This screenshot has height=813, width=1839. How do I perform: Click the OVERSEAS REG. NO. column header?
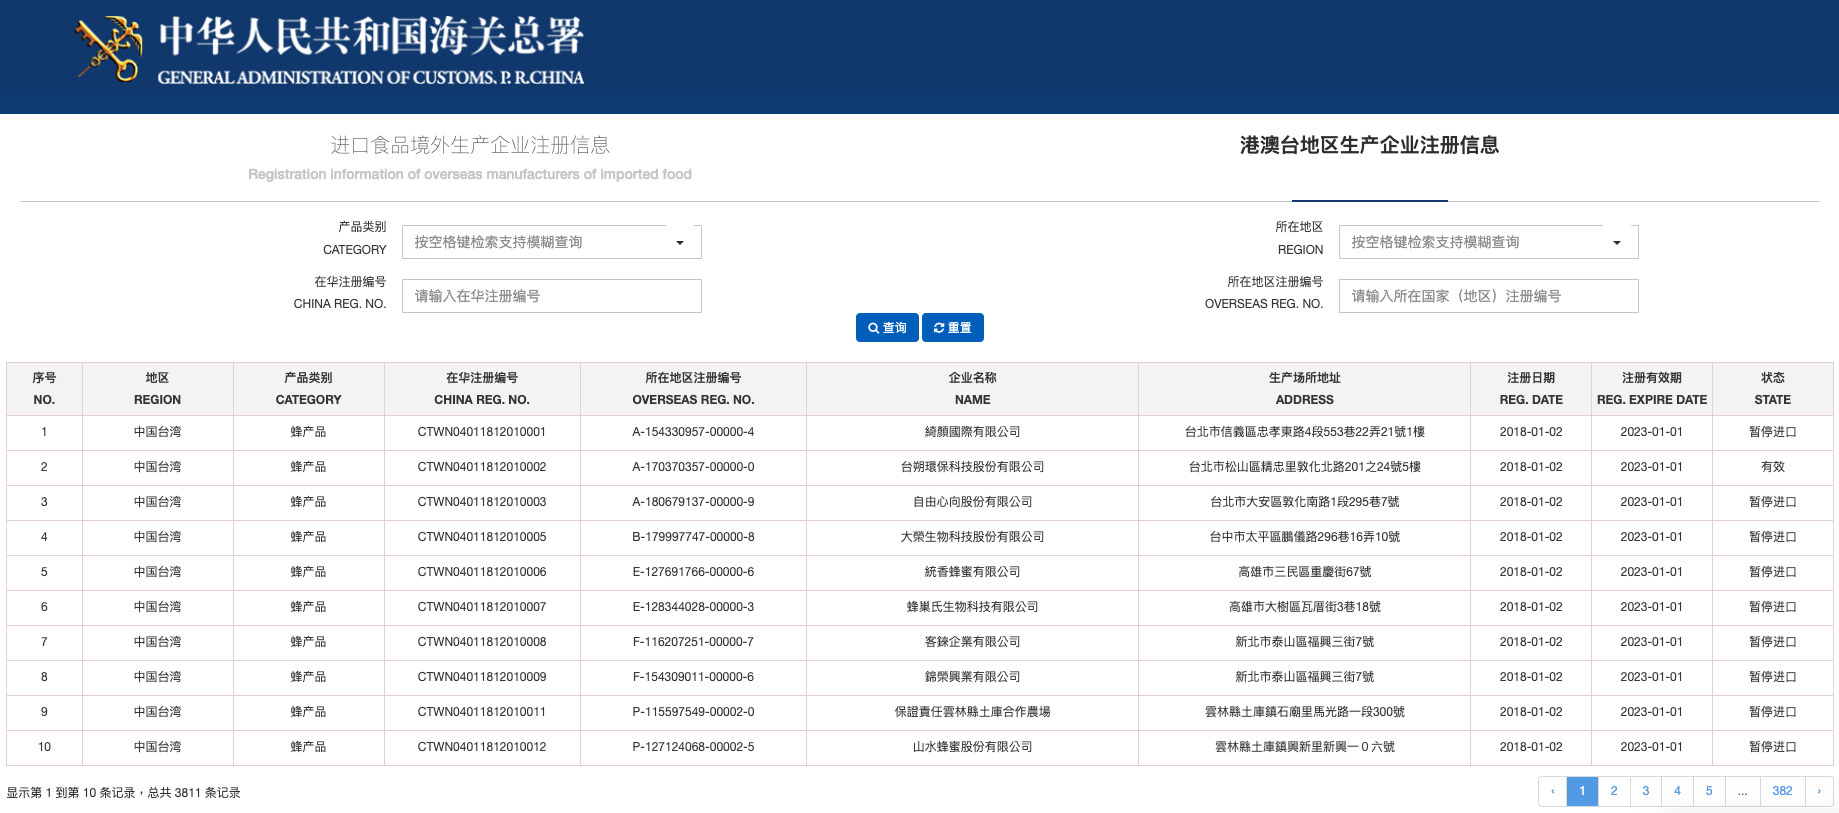[x=693, y=389]
